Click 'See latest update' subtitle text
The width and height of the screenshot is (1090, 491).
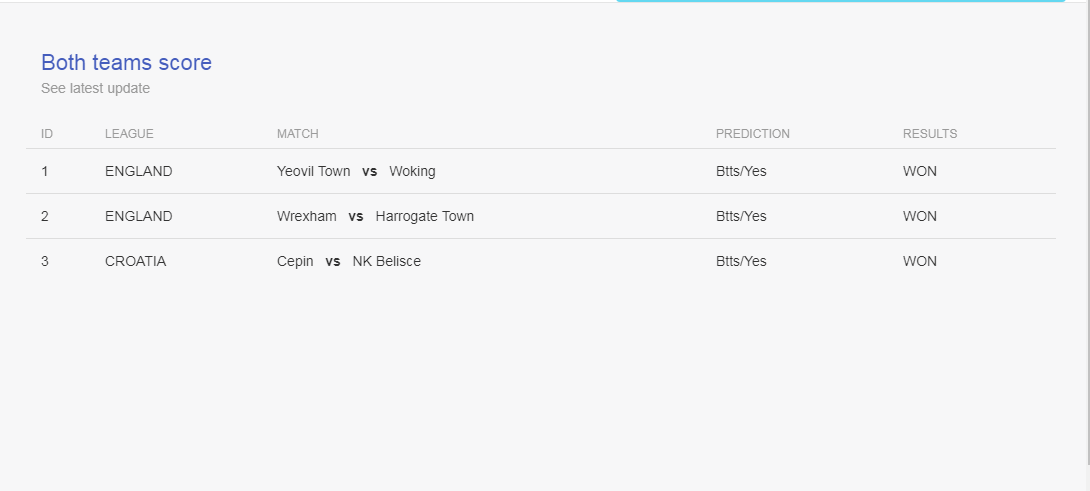(x=95, y=88)
